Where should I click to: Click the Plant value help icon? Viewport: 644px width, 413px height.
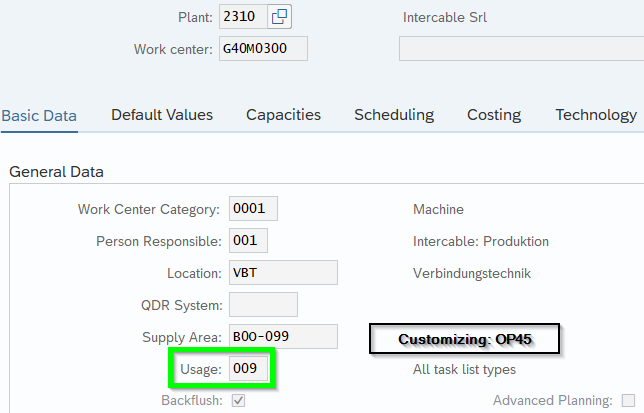pos(280,17)
